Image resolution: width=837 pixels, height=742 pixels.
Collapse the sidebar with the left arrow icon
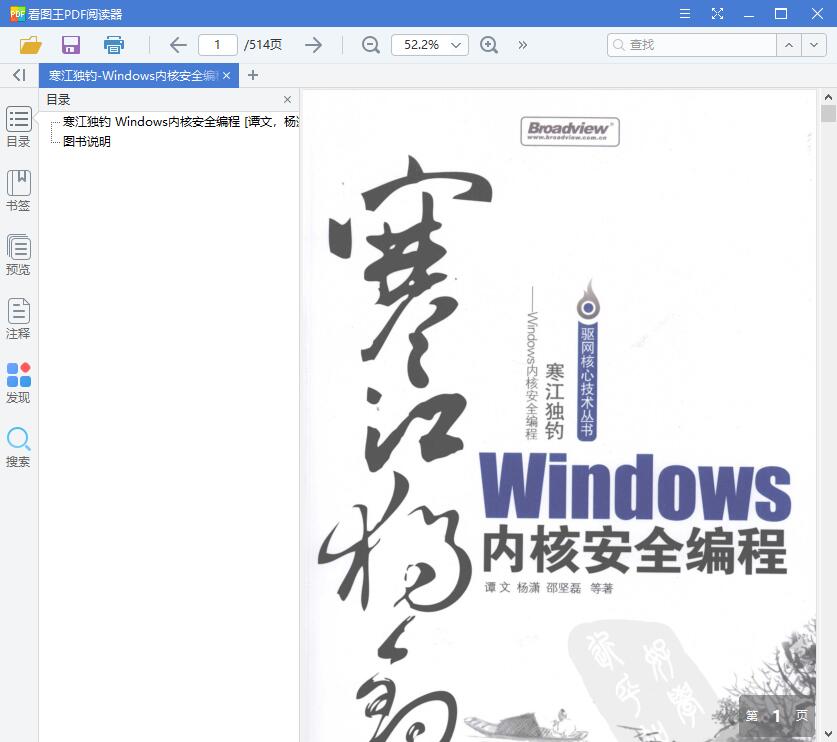pos(19,75)
